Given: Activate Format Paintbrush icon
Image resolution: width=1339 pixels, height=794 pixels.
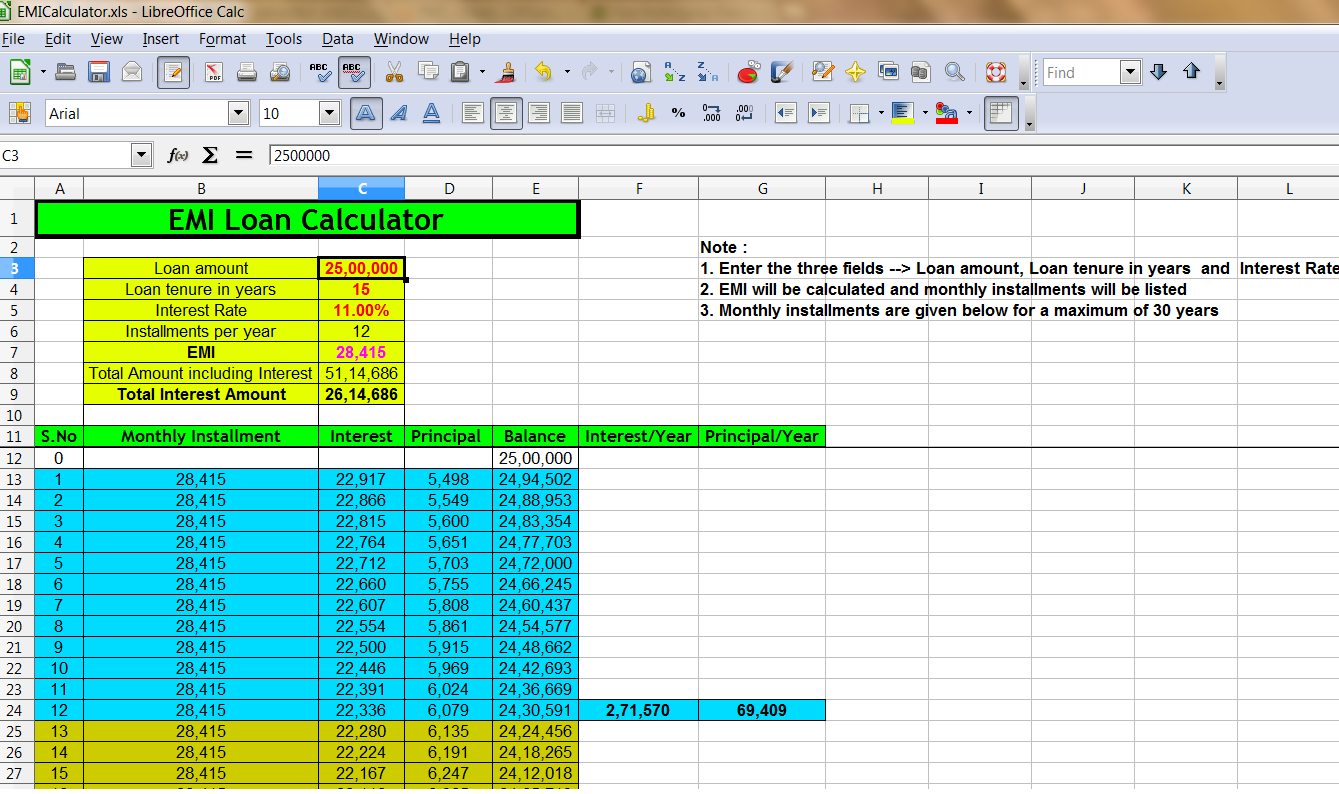Looking at the screenshot, I should point(507,72).
